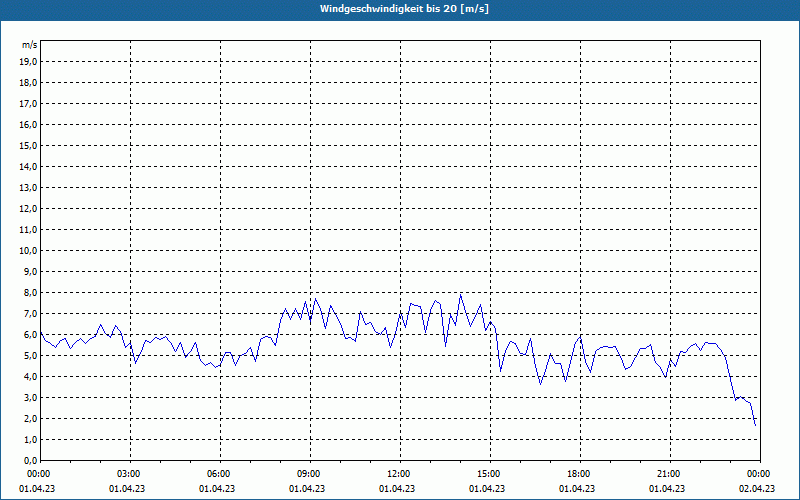Pick the '2,0' y-axis value
Screen dimensions: 800x500
[x=29, y=418]
